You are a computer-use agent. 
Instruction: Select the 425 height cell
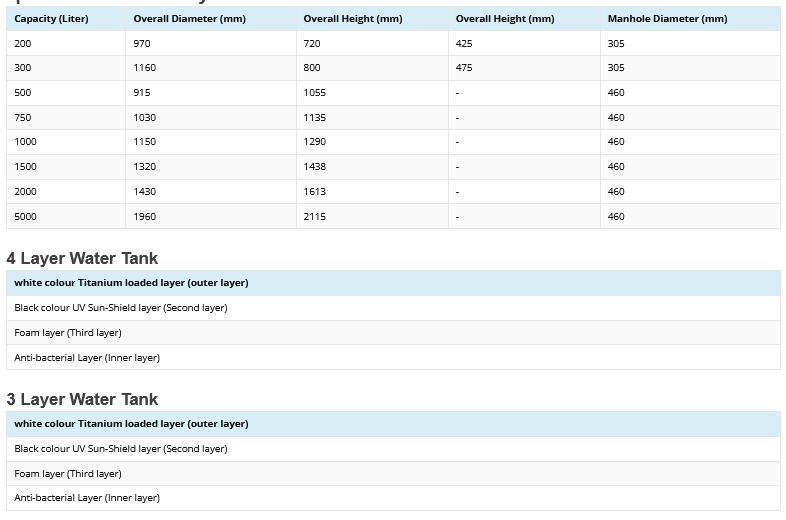[x=464, y=44]
